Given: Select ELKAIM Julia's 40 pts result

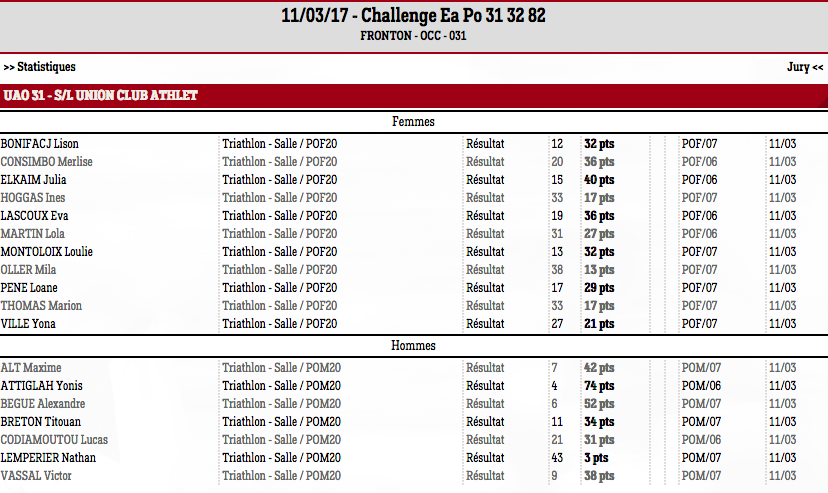Looking at the screenshot, I should click(599, 179).
